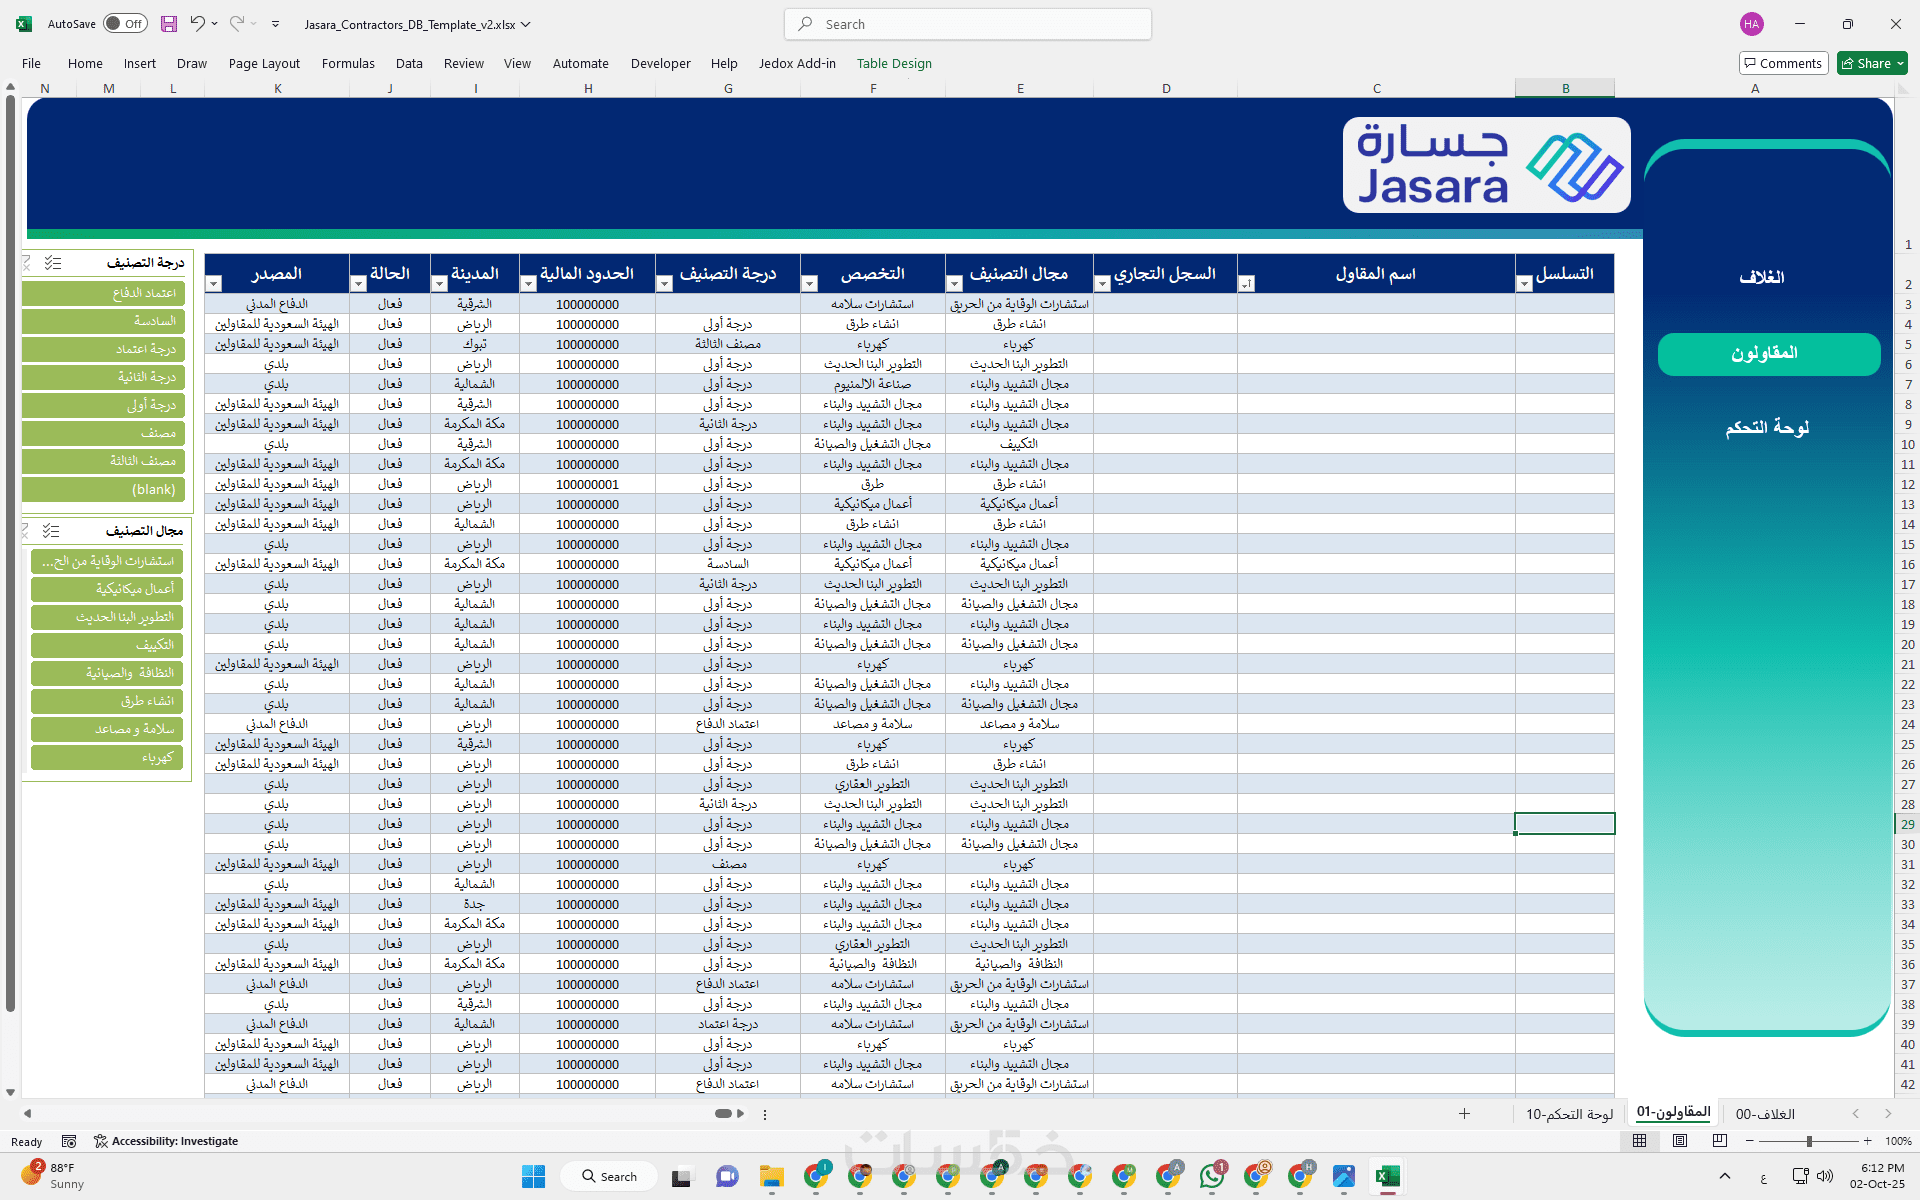Switch to لوحة التحكم-10 sheet tab
The width and height of the screenshot is (1920, 1200).
coord(1569,1114)
